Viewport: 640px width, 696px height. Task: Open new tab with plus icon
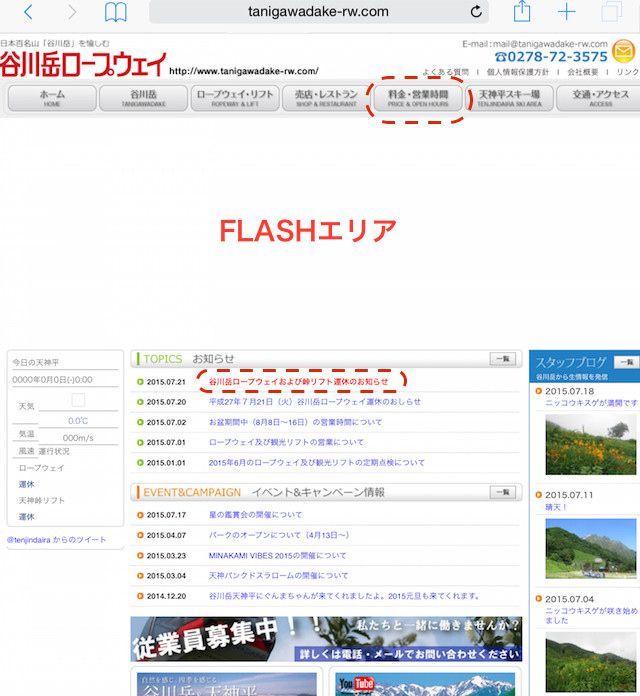(x=567, y=12)
